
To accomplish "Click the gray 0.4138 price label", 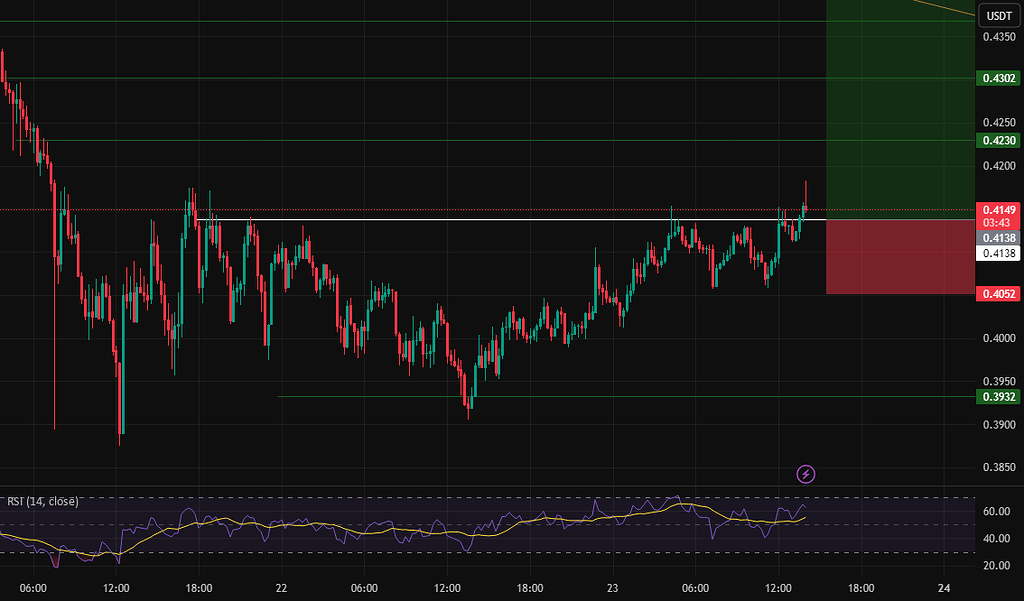I will point(999,238).
